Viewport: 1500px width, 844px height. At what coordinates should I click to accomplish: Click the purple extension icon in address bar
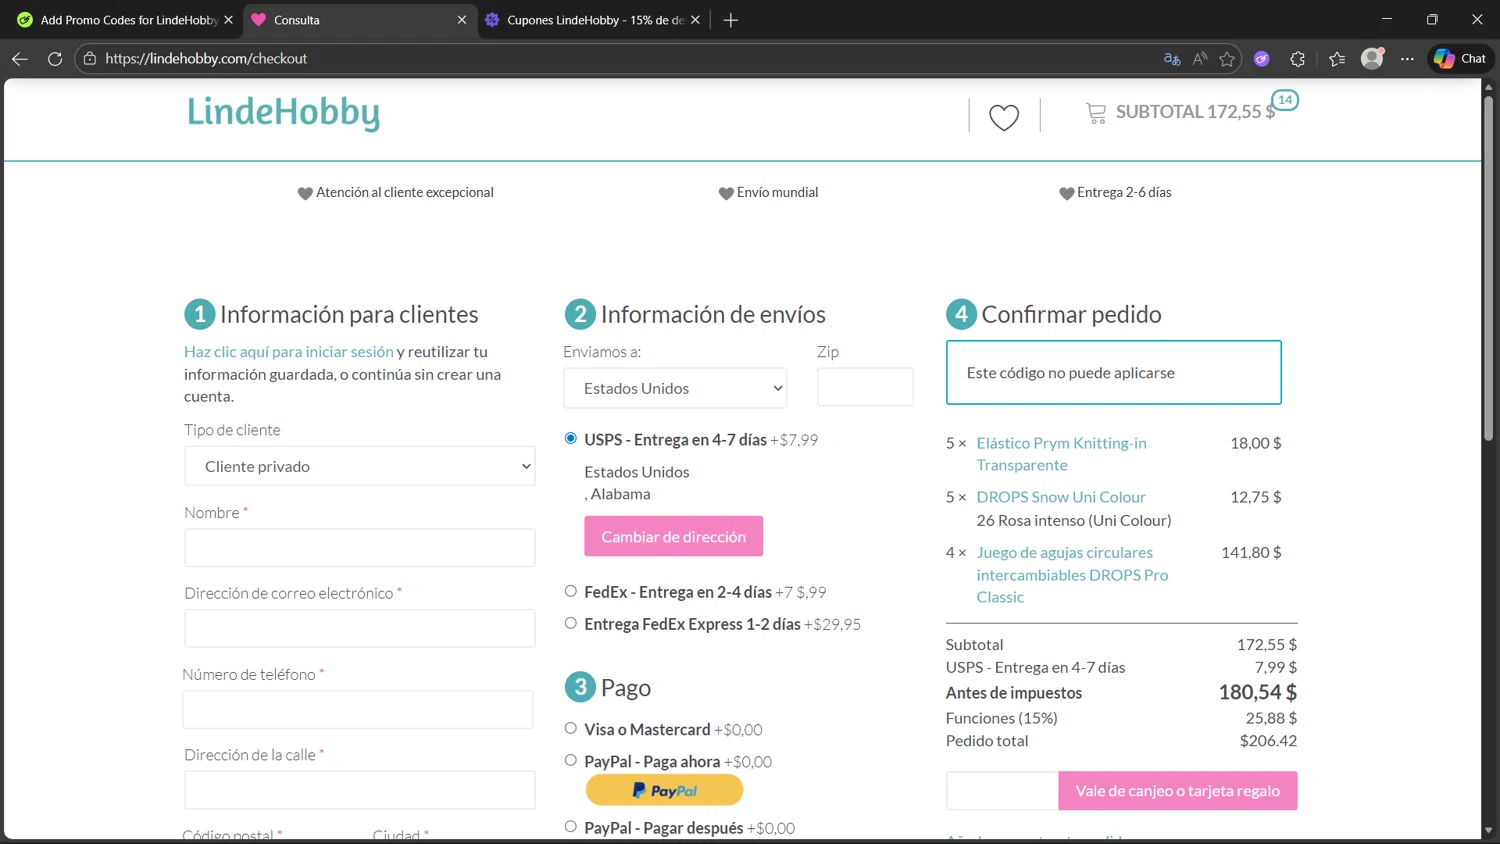point(1262,59)
